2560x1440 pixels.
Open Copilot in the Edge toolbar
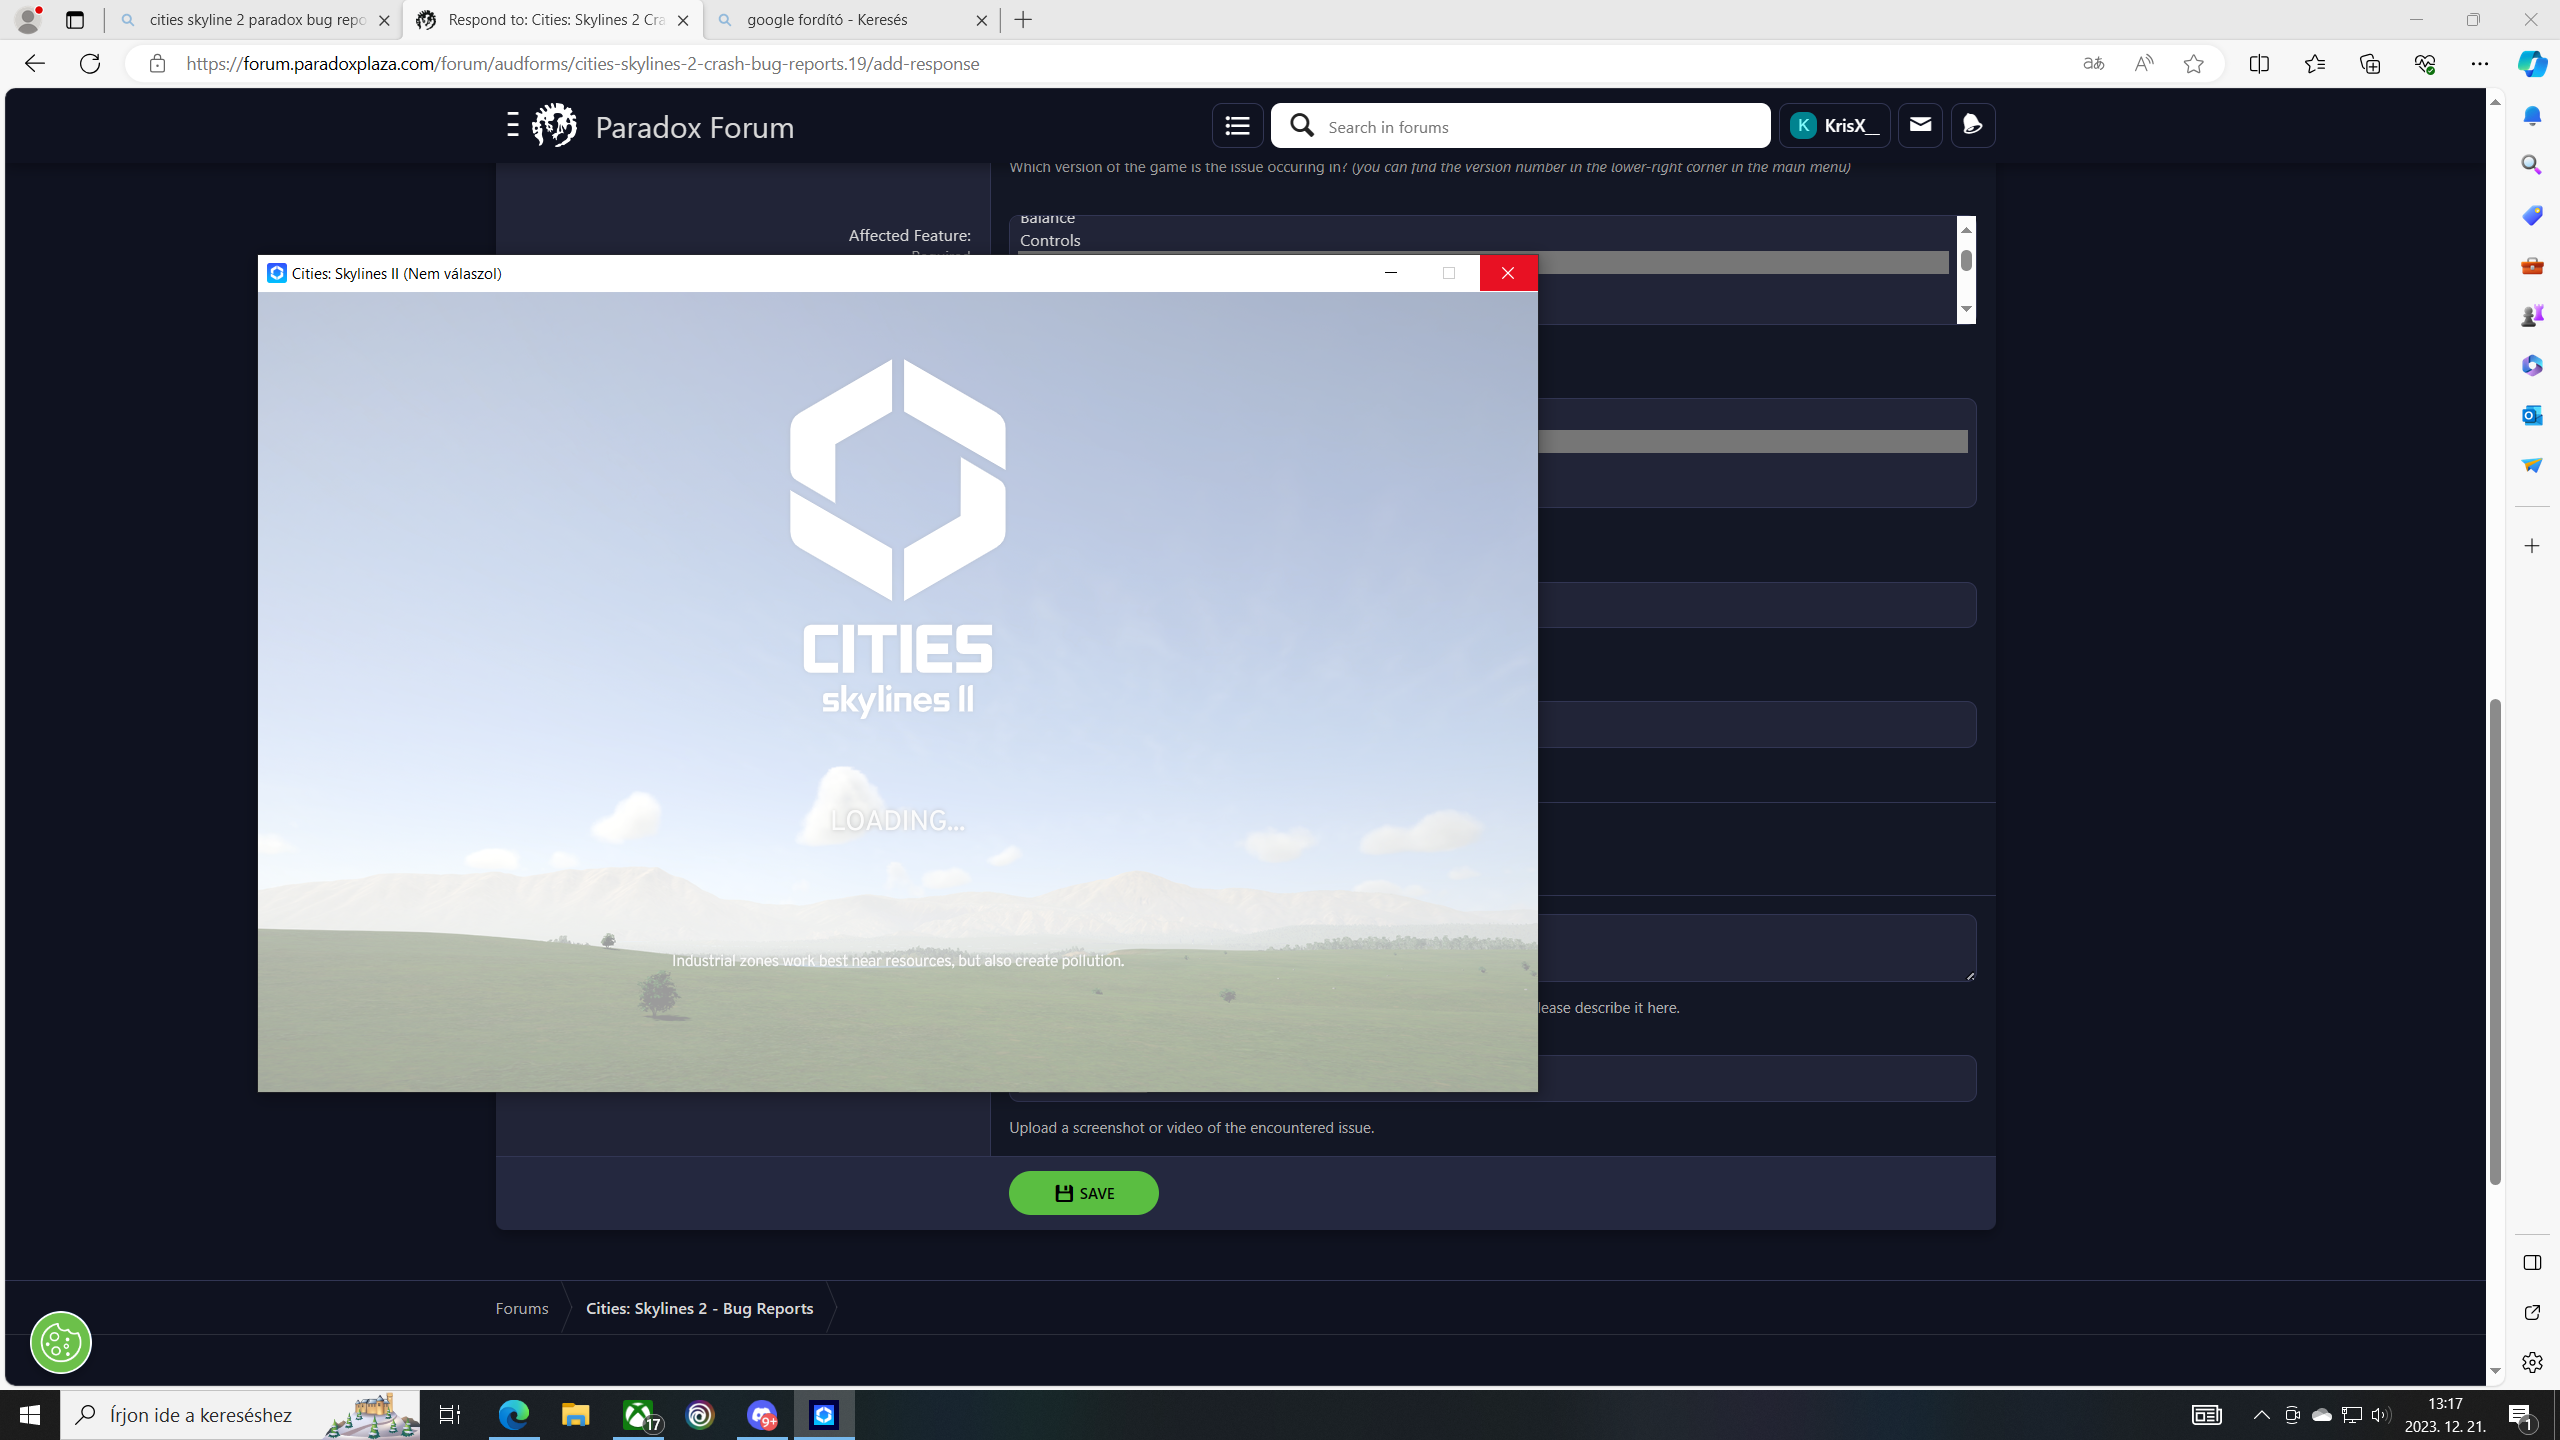click(x=2532, y=63)
